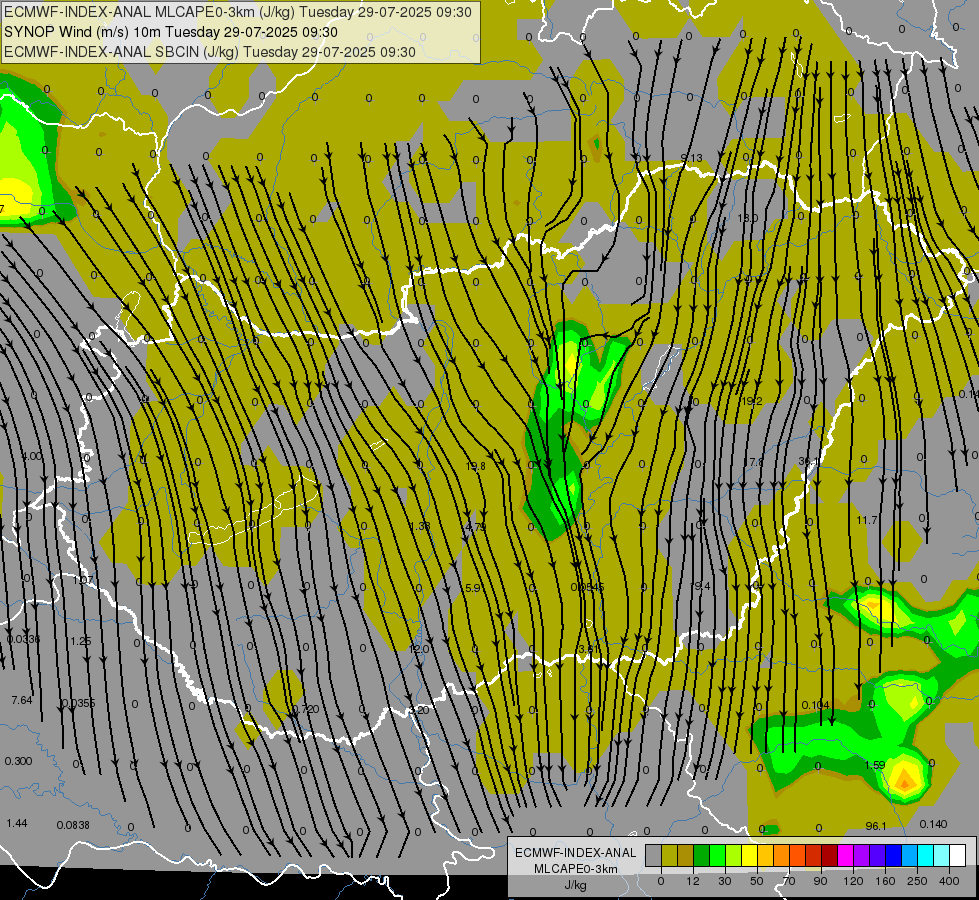Click map value 1.07
This screenshot has height=900, width=979.
point(83,580)
